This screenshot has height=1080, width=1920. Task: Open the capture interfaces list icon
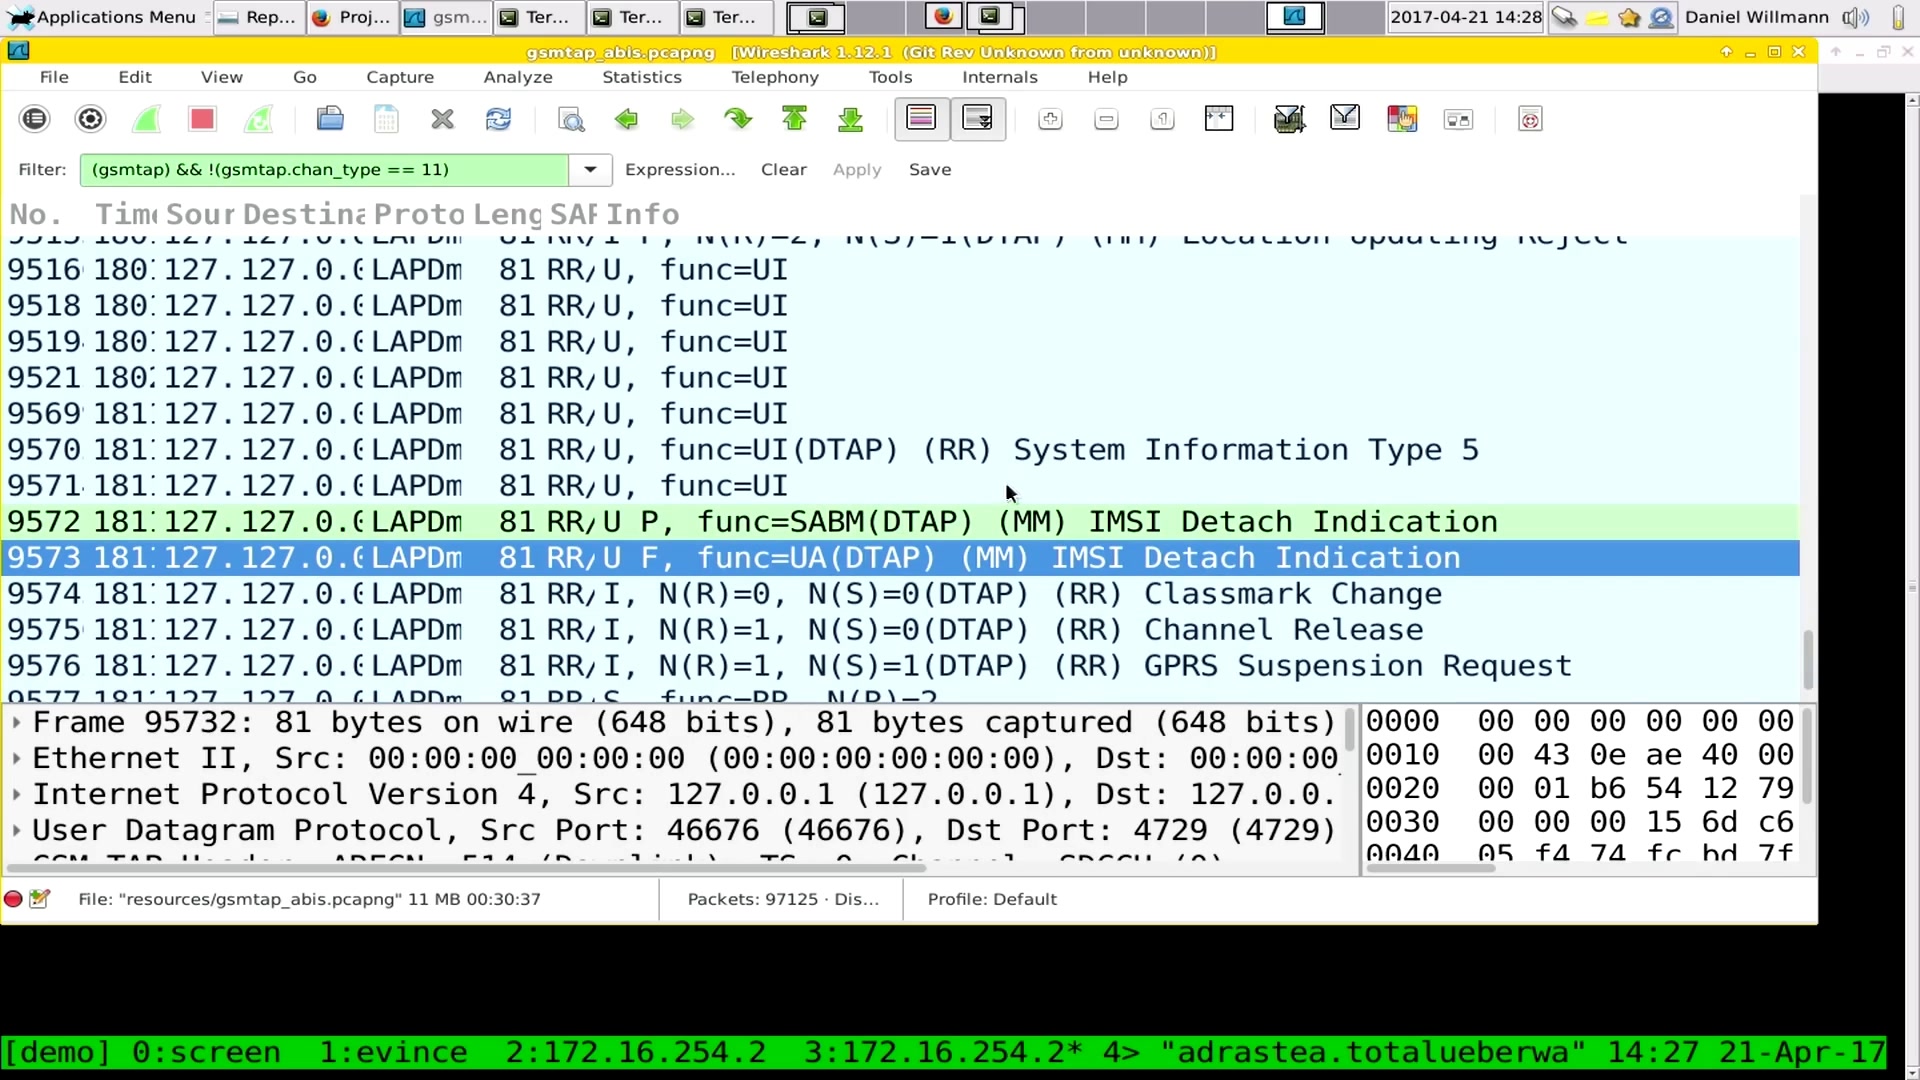[34, 120]
